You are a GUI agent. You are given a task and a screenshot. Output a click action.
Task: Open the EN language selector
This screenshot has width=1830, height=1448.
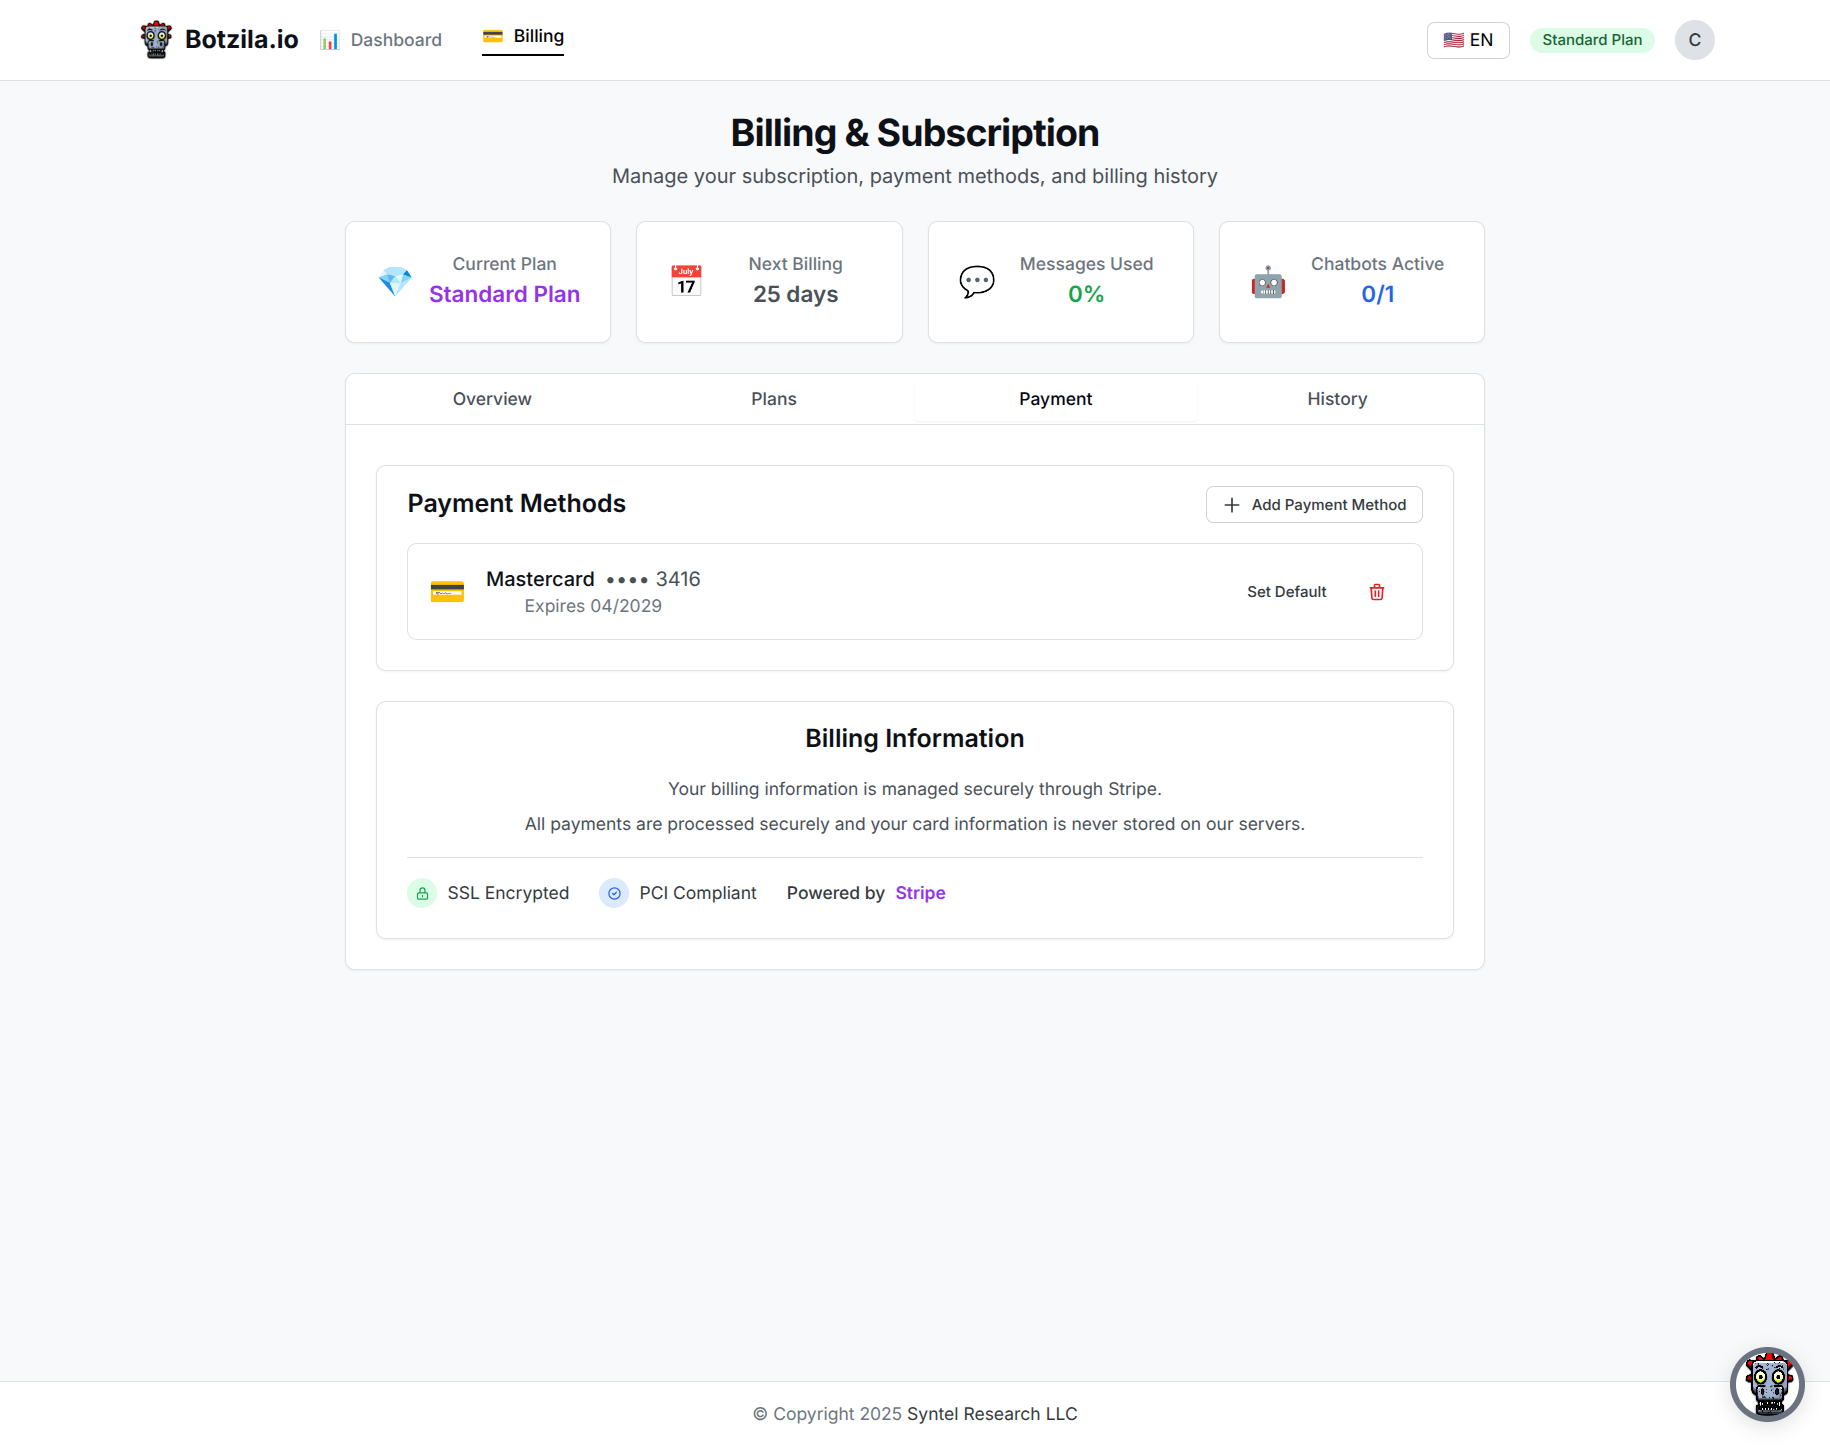(x=1468, y=40)
